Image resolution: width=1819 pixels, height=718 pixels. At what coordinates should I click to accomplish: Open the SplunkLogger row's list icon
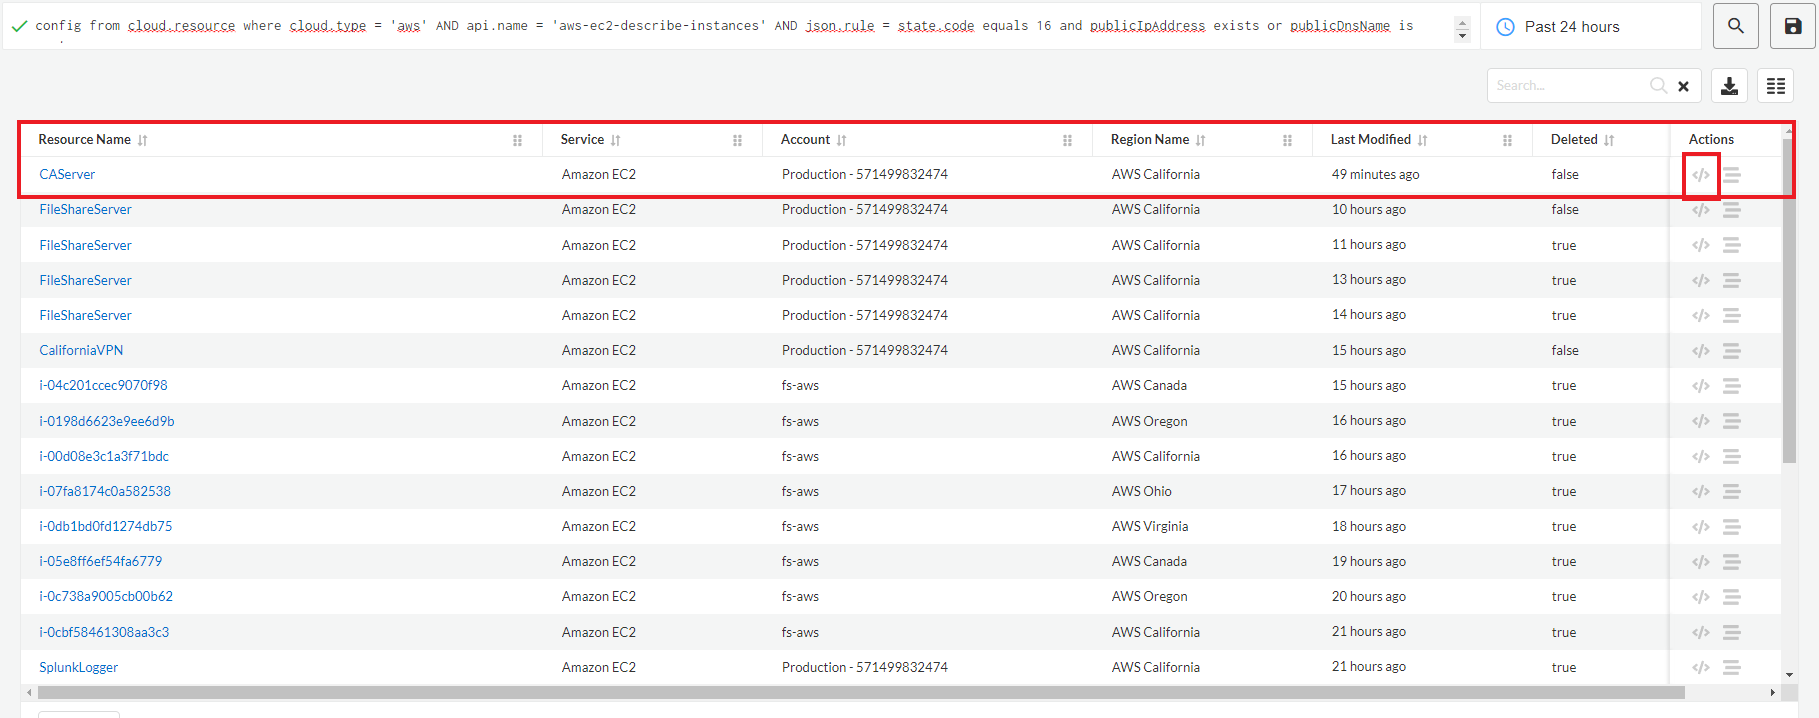point(1732,667)
